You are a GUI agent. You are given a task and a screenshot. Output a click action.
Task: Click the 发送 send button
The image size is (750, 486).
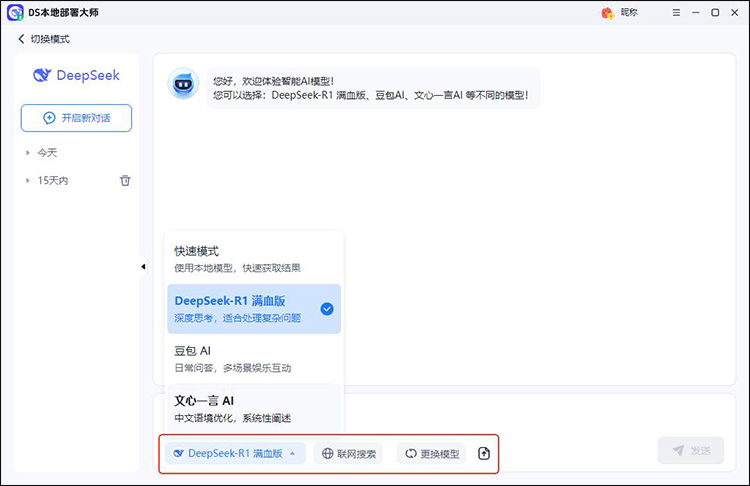point(691,450)
